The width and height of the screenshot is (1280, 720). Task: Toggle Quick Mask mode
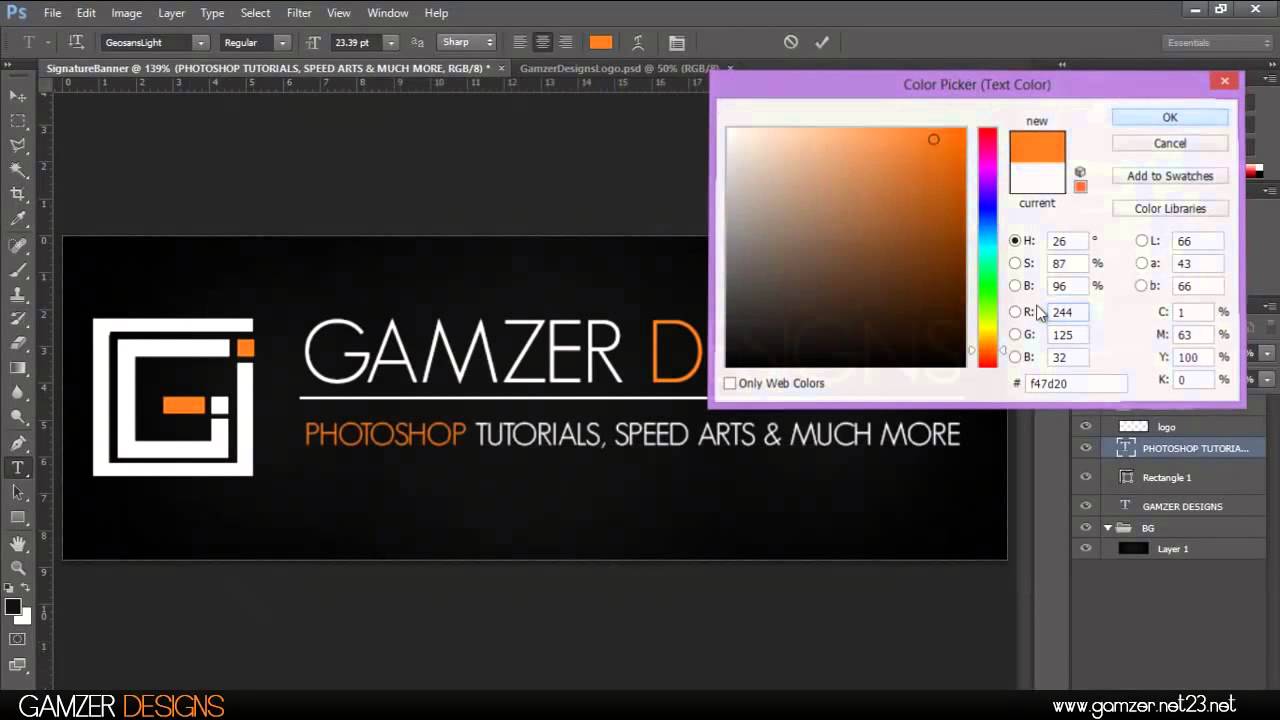coord(18,638)
